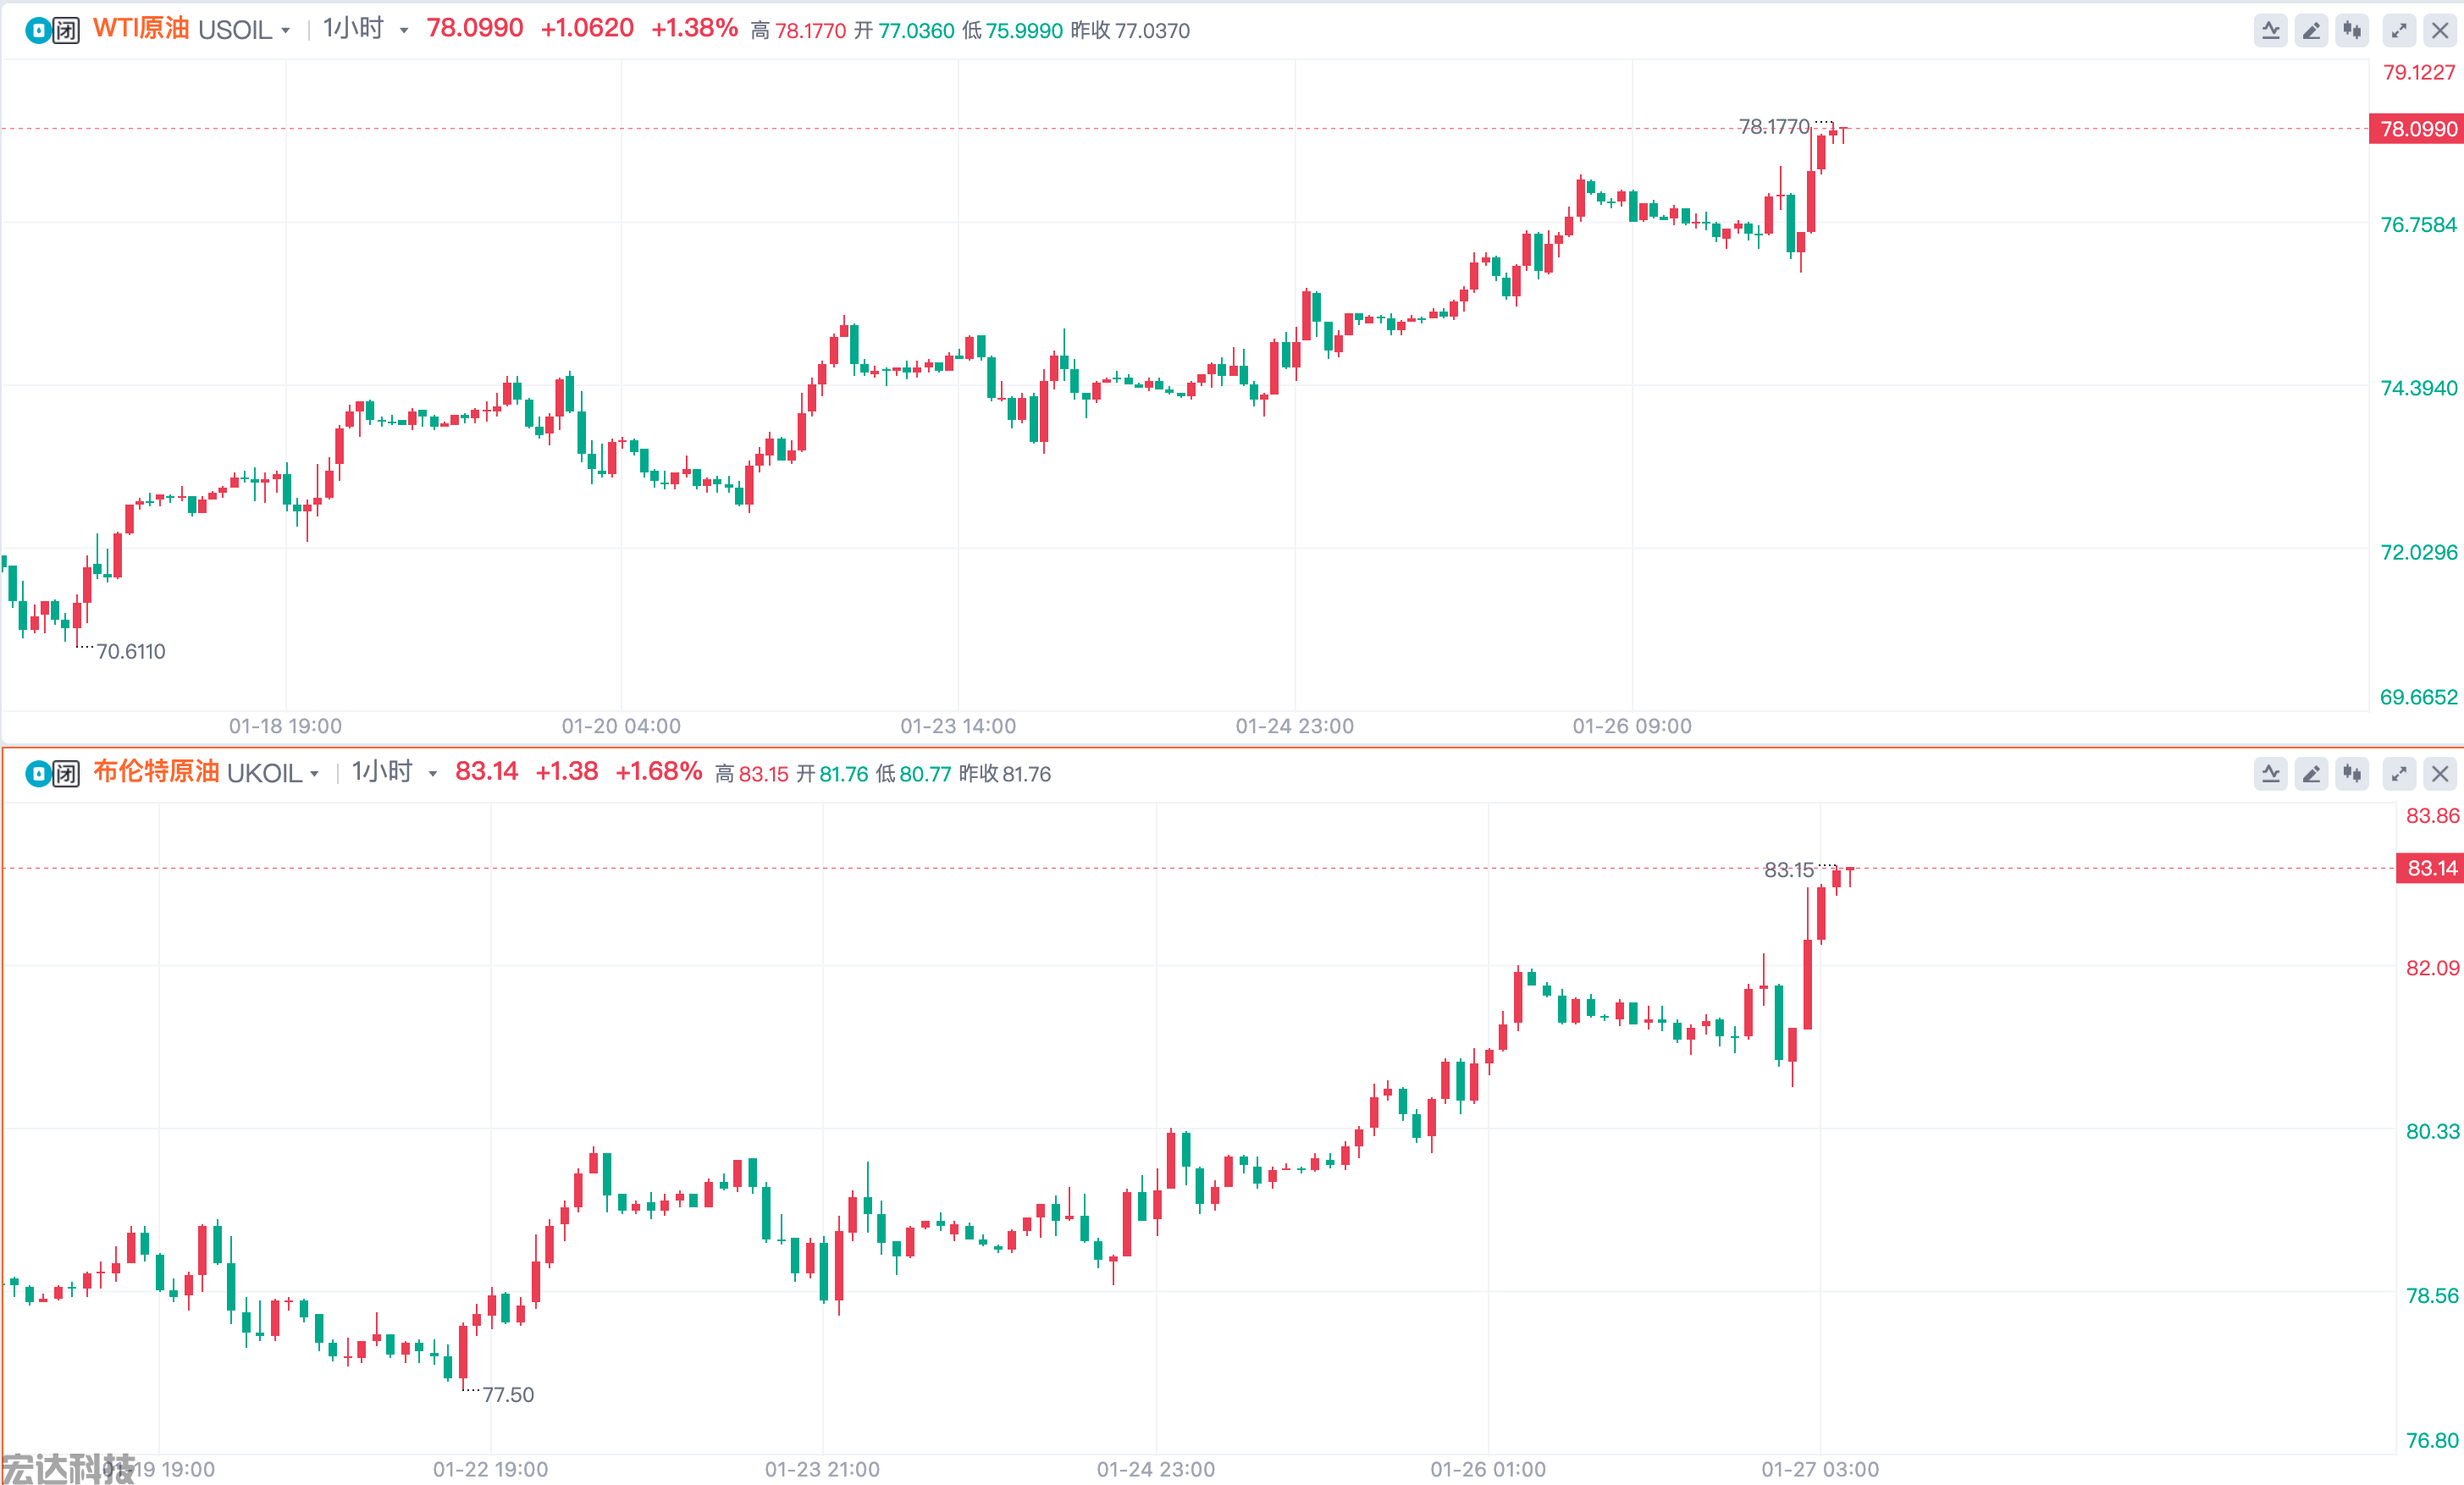
Task: Select the drawing pencil tool on WTI chart
Action: pos(2311,31)
